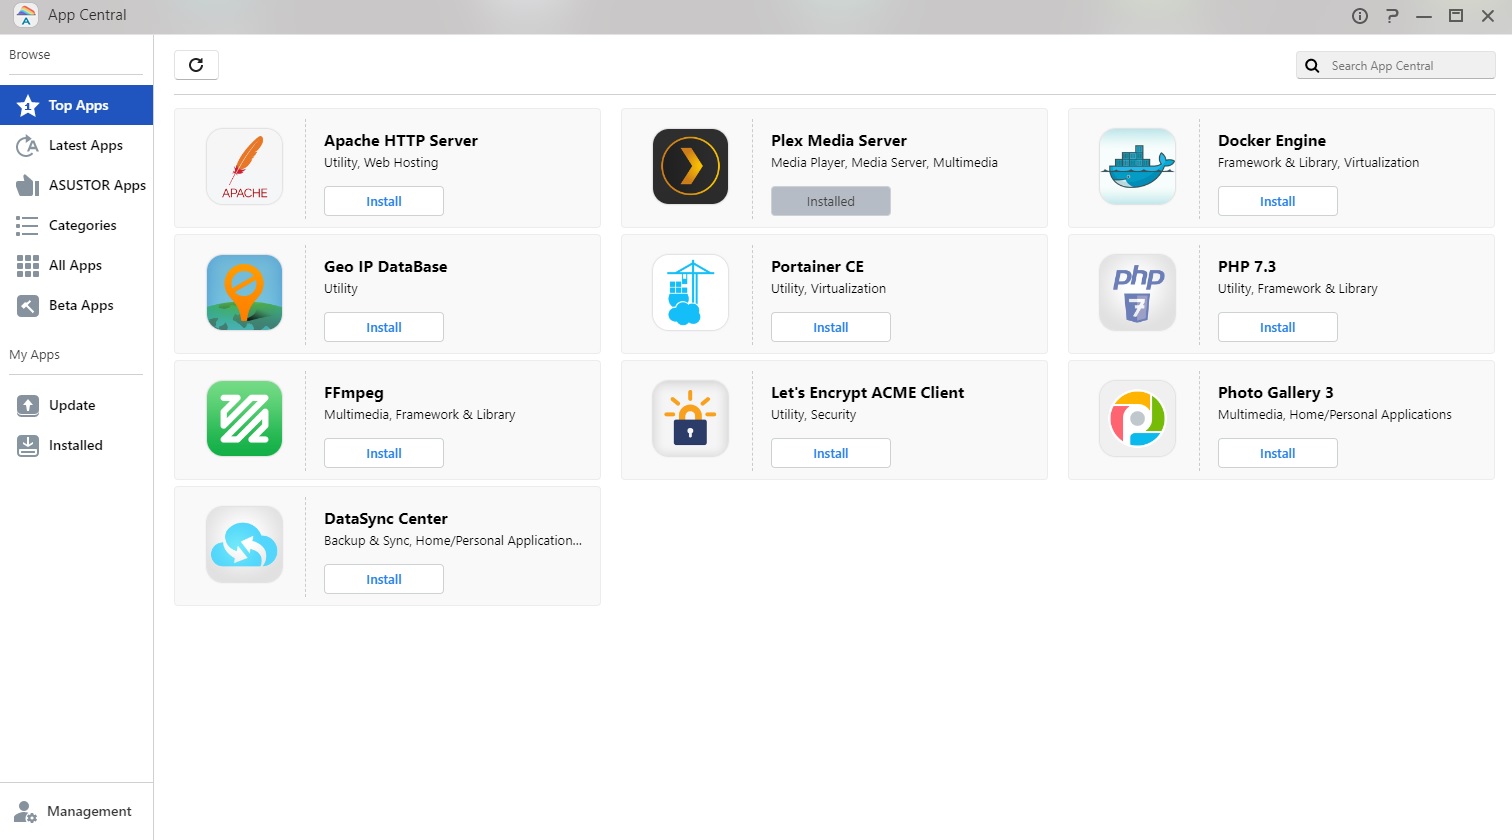Click 'Framework & Library, Virtualization' text

1318,163
